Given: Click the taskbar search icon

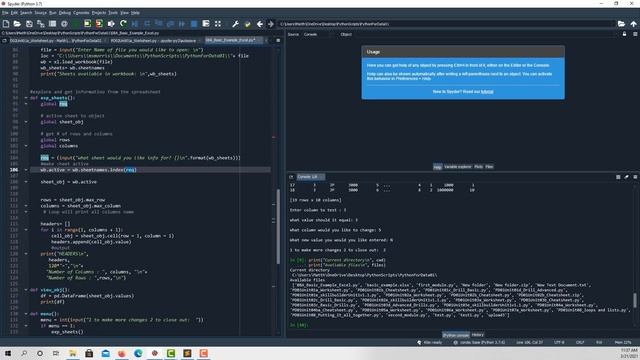Looking at the screenshot, I should pos(24,353).
